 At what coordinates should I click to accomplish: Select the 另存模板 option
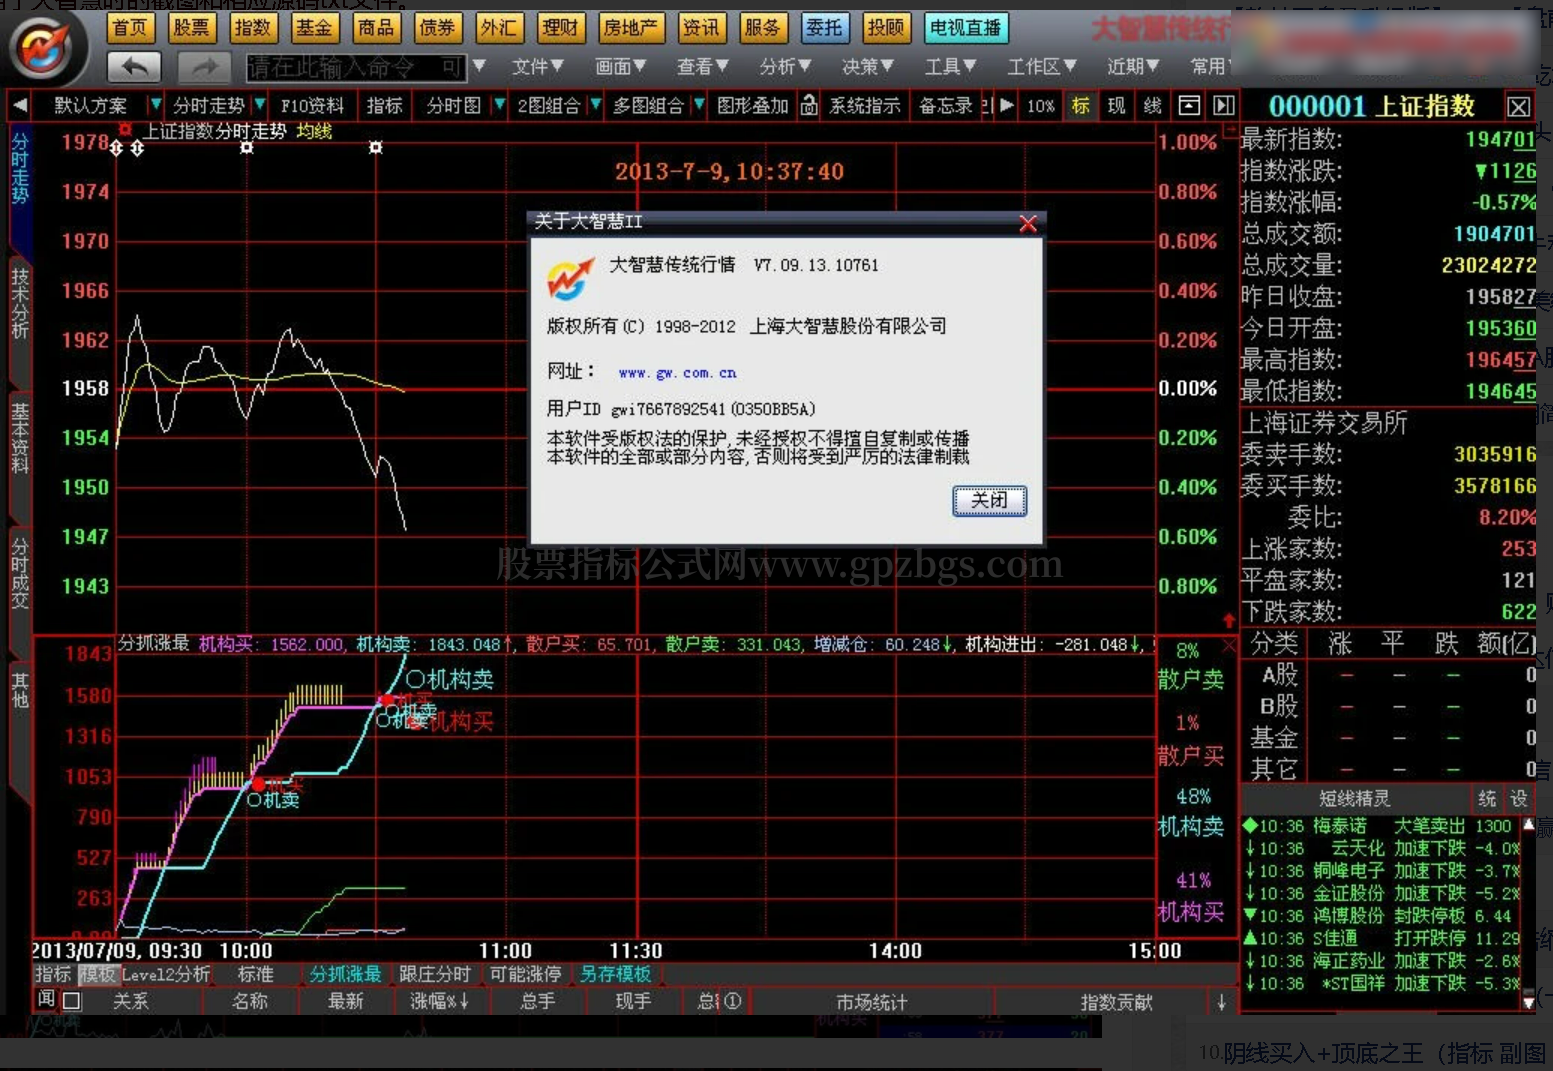616,974
